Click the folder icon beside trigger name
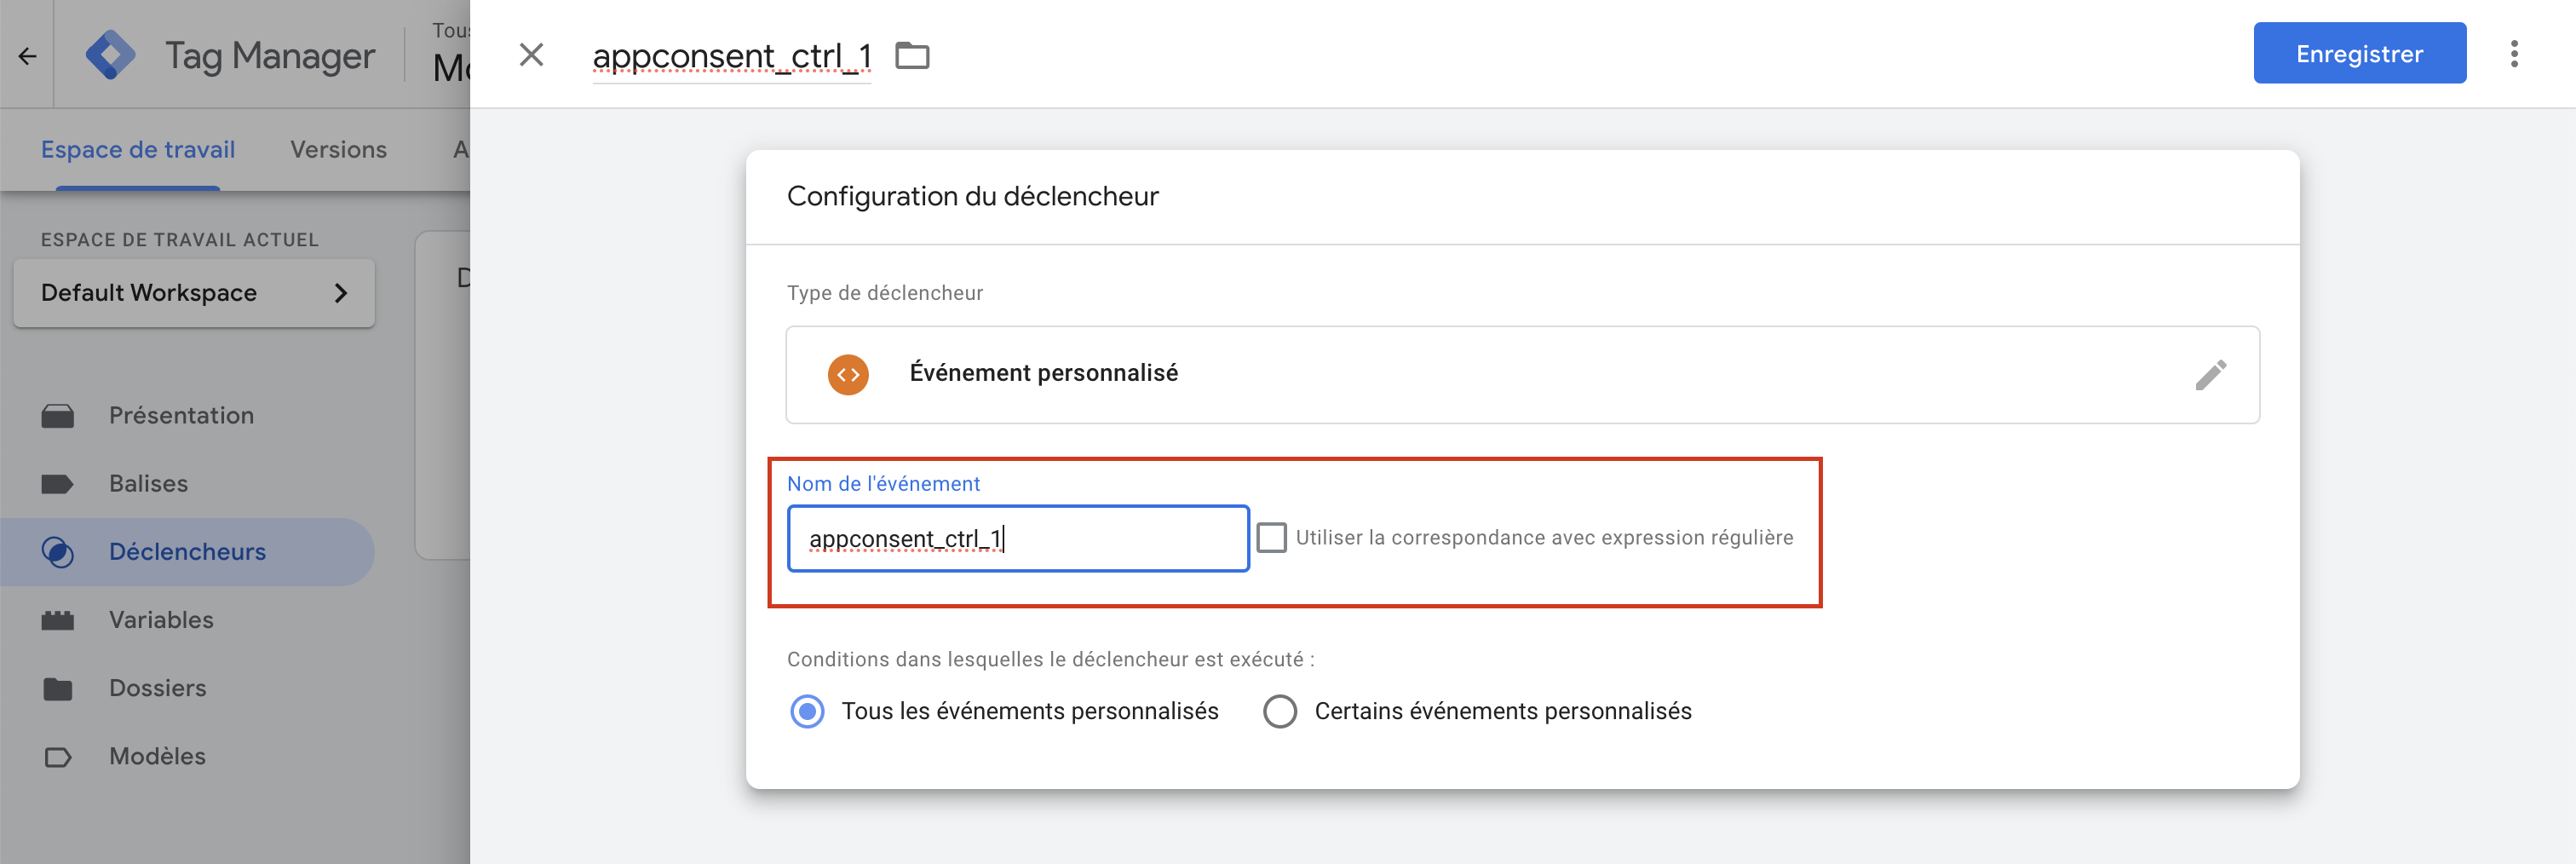The image size is (2576, 864). 911,56
